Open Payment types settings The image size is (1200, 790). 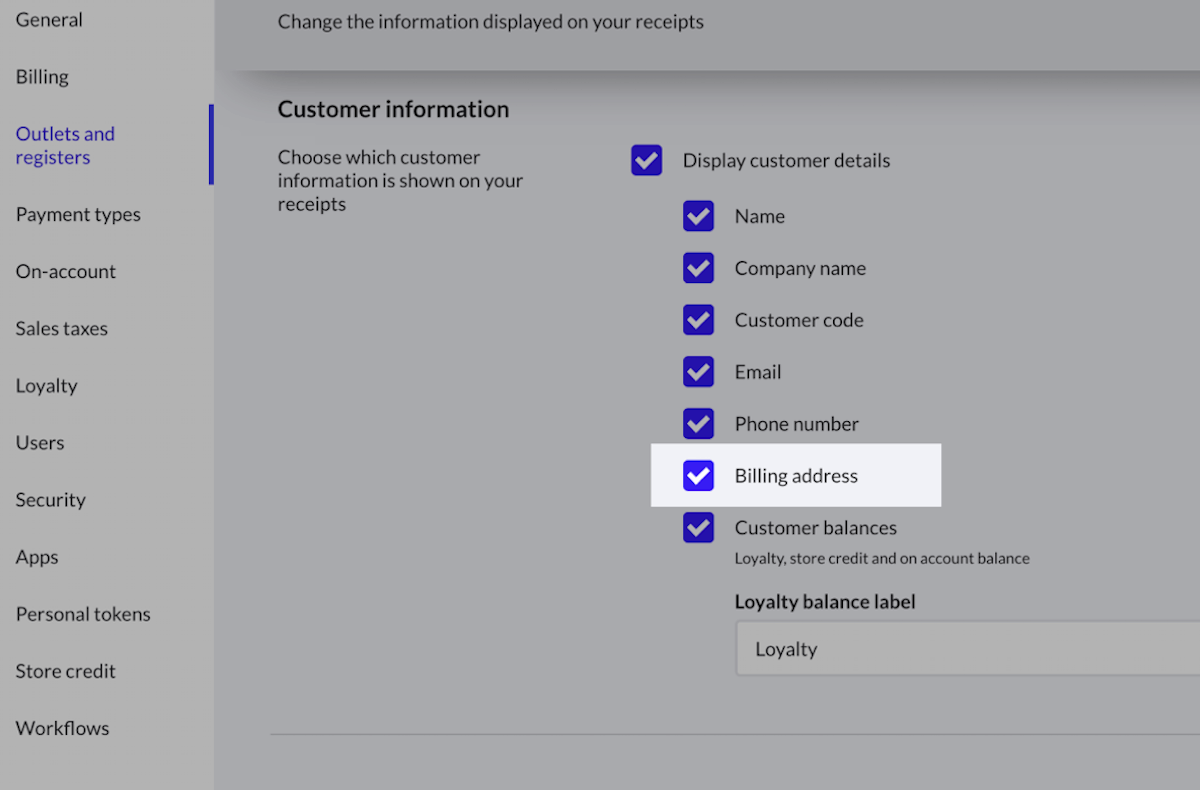tap(78, 214)
